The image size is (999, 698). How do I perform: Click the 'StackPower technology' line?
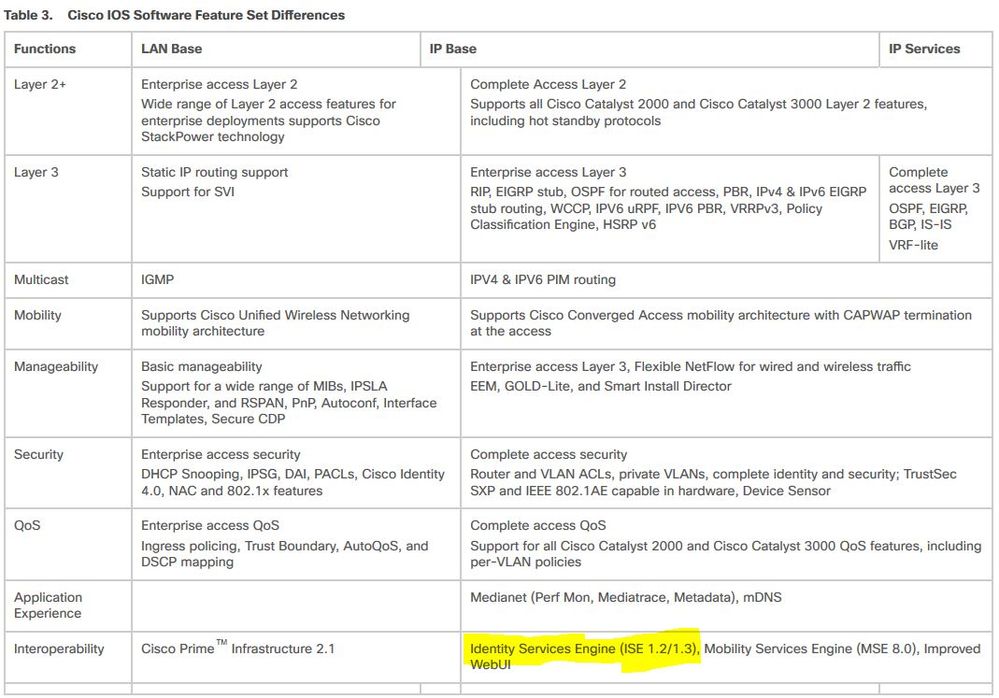(x=213, y=136)
